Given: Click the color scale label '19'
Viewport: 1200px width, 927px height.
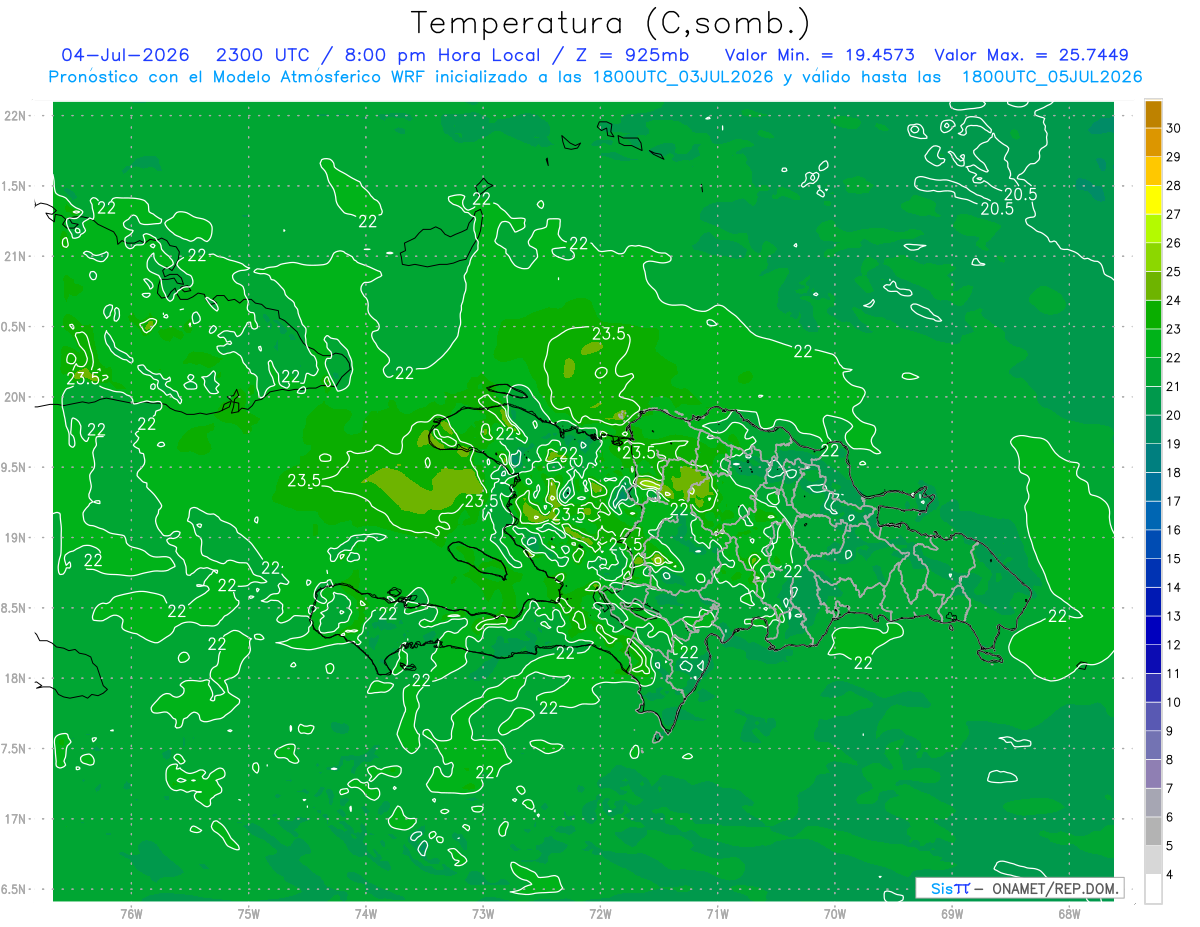Looking at the screenshot, I should tap(1174, 444).
